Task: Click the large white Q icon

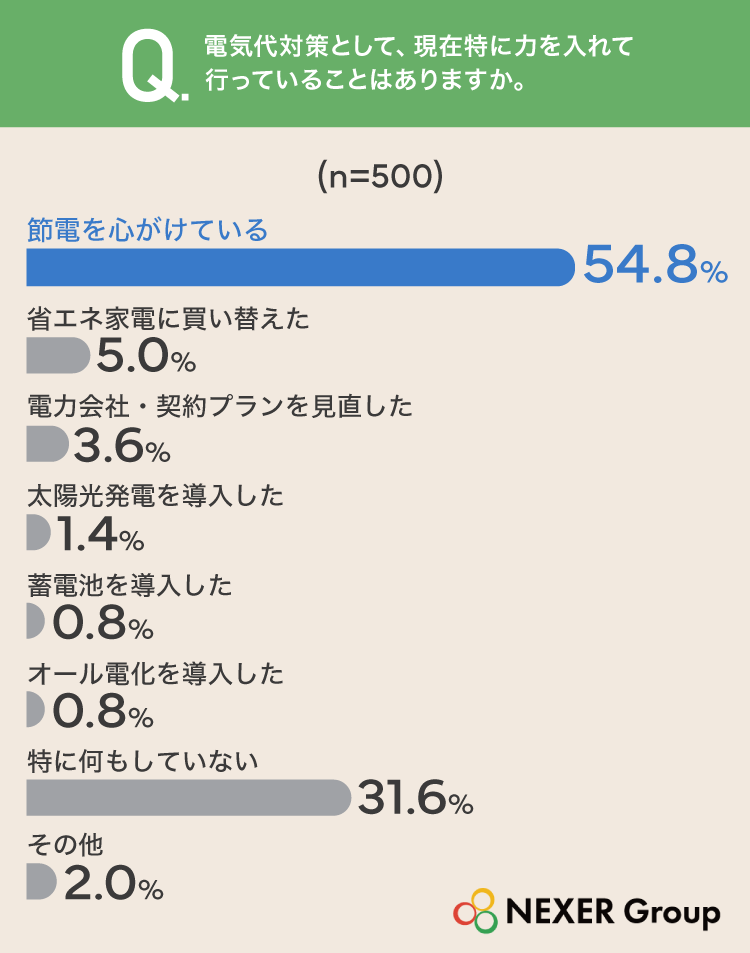Action: tap(154, 66)
